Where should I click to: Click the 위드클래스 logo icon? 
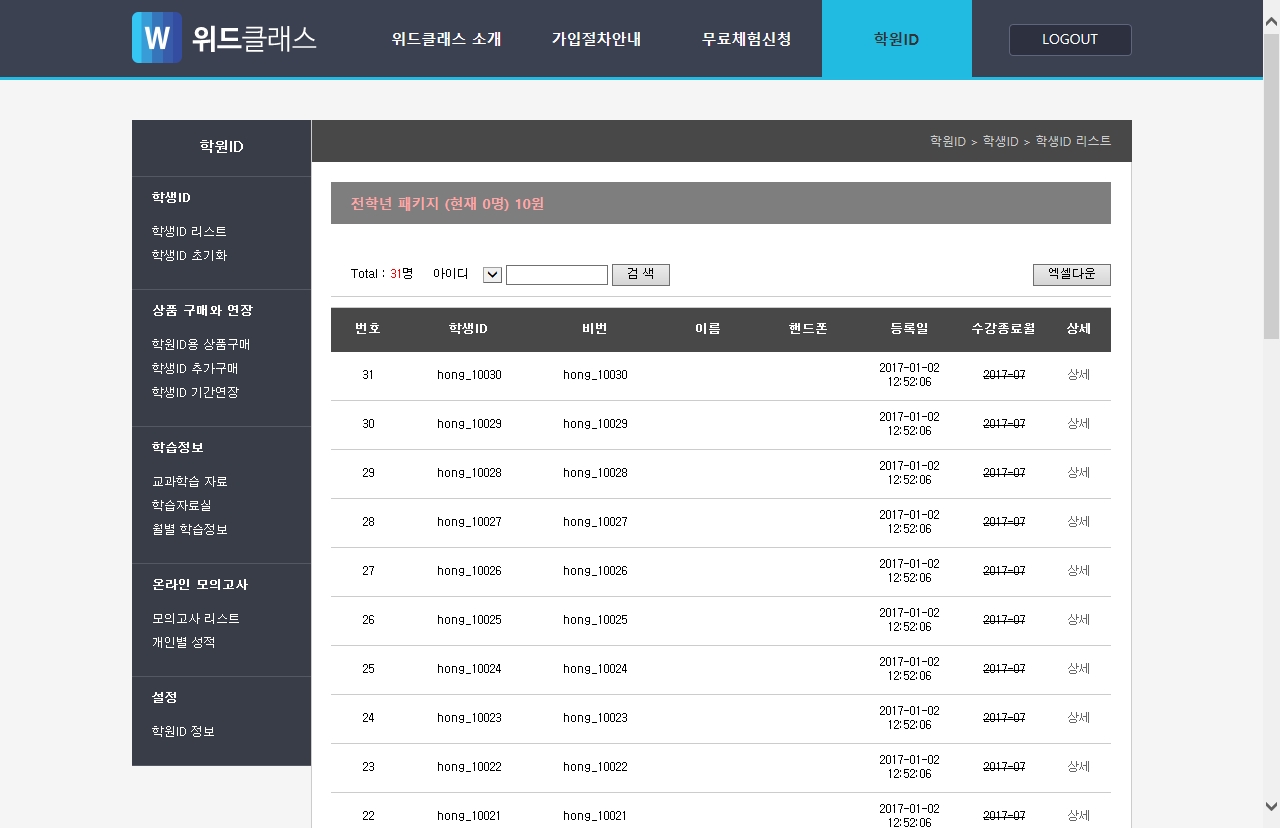coord(157,38)
